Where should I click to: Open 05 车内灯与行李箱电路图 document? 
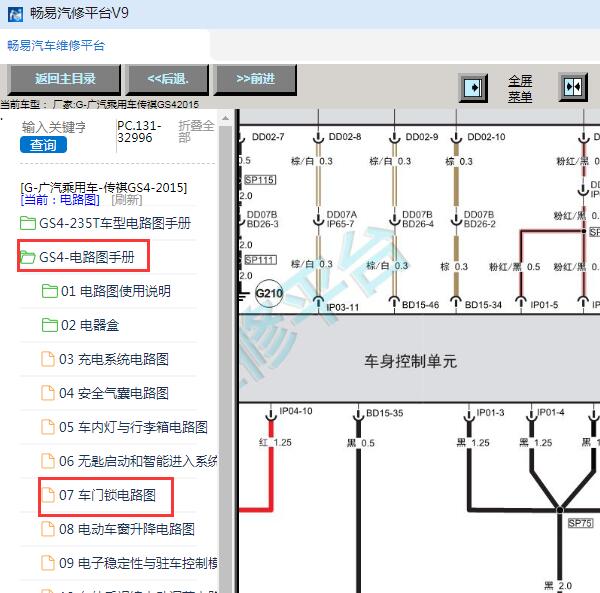coord(133,427)
